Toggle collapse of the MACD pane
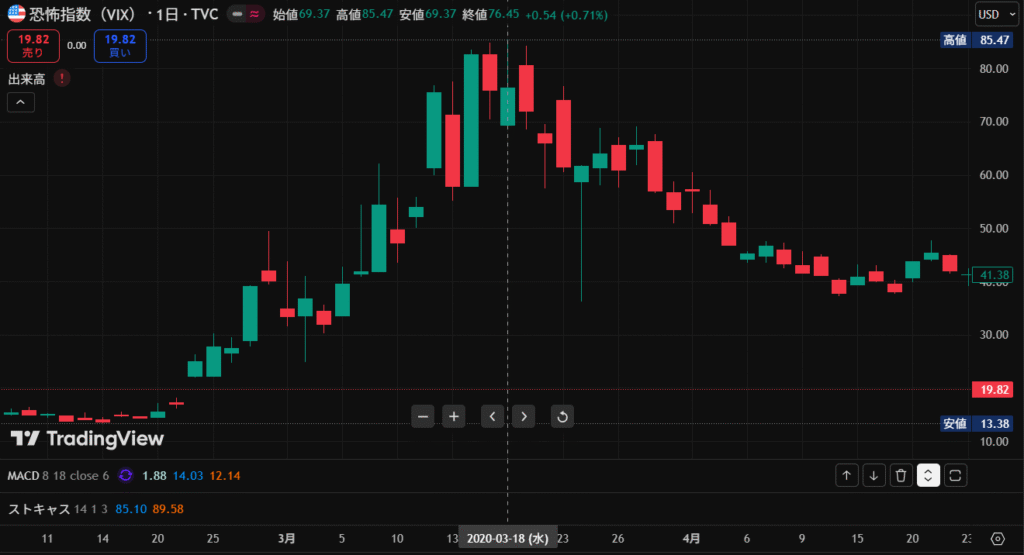 click(928, 476)
